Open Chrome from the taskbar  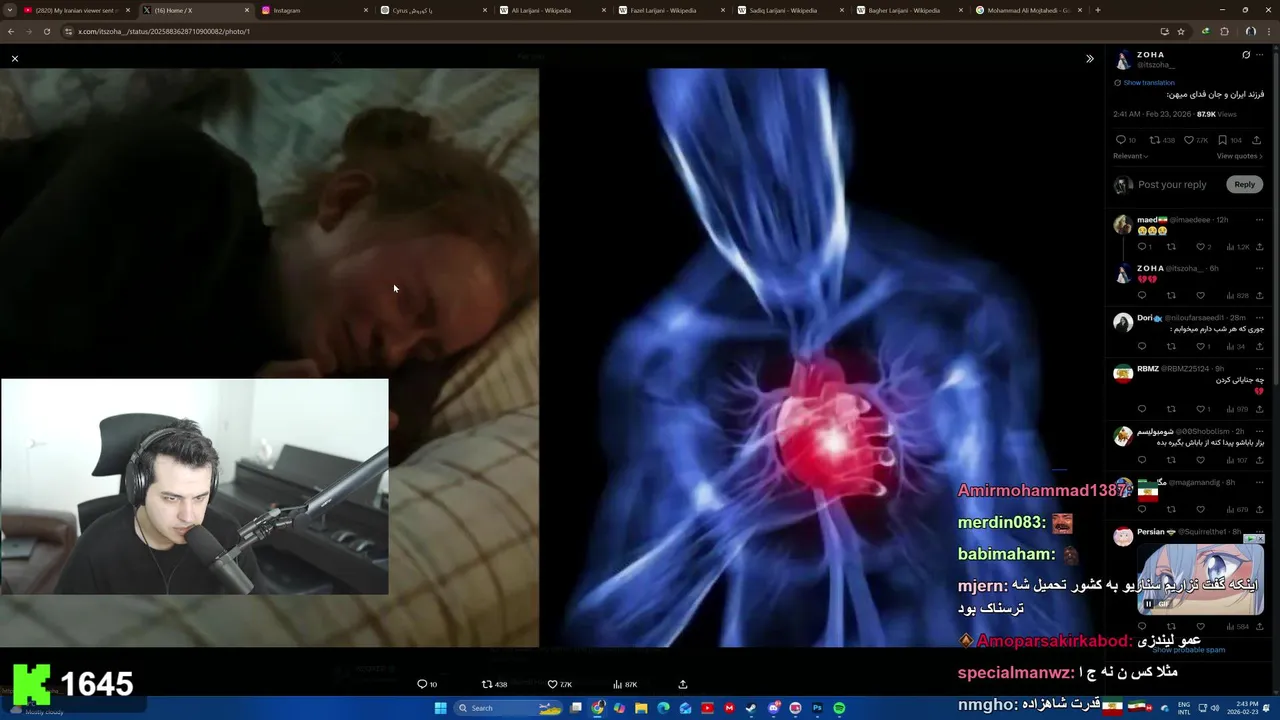point(597,708)
